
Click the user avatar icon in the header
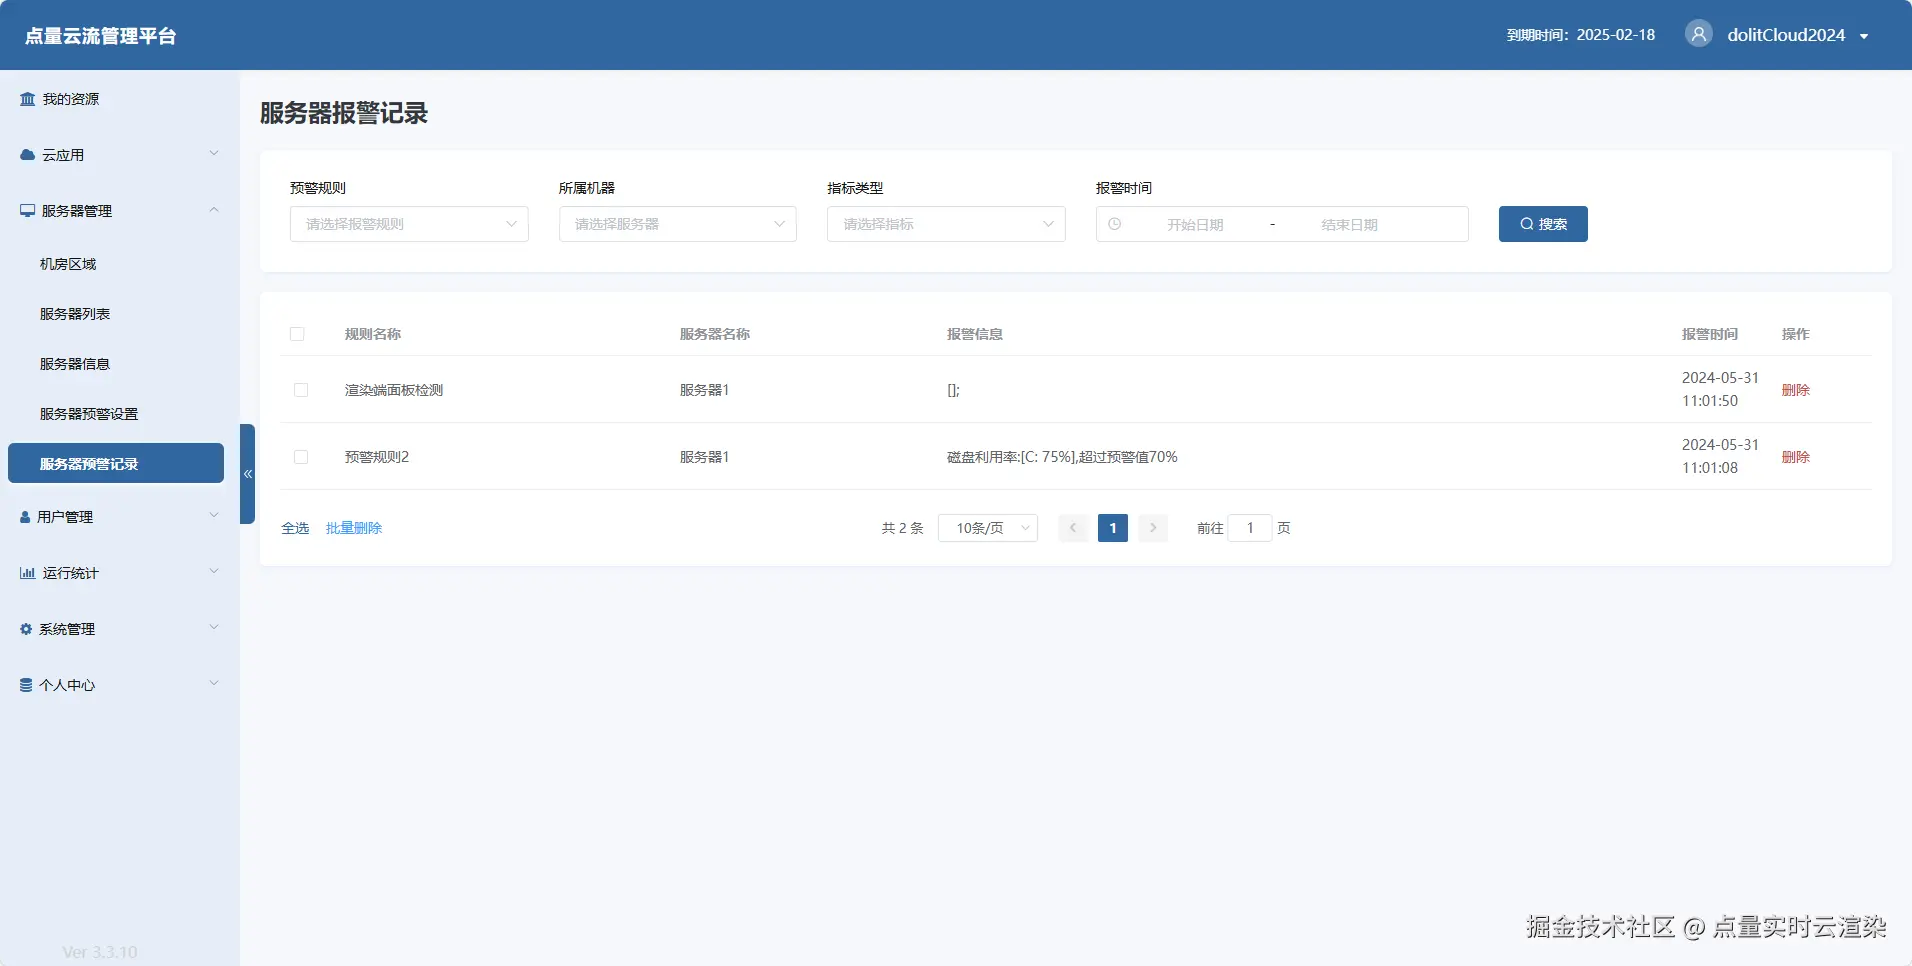(x=1699, y=34)
